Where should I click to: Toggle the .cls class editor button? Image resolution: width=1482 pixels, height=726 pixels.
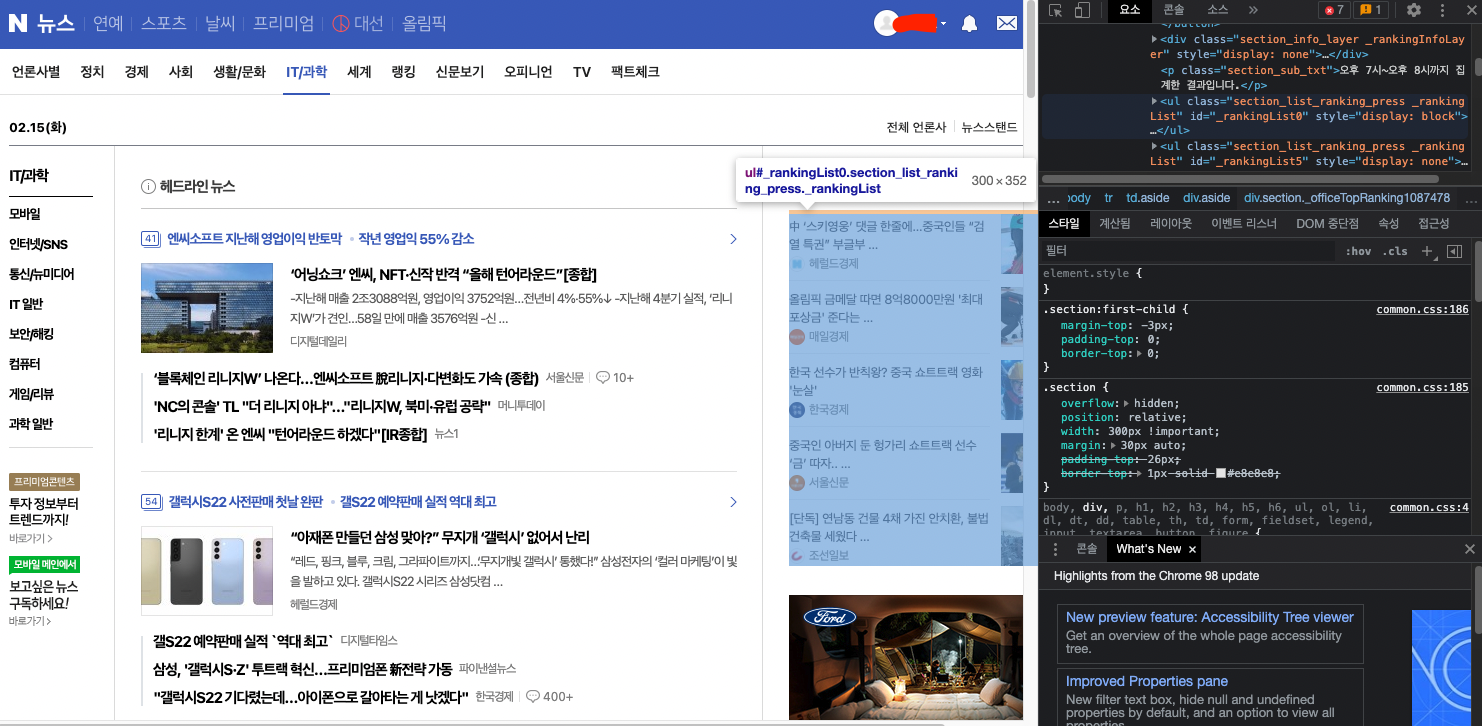pyautogui.click(x=1395, y=251)
